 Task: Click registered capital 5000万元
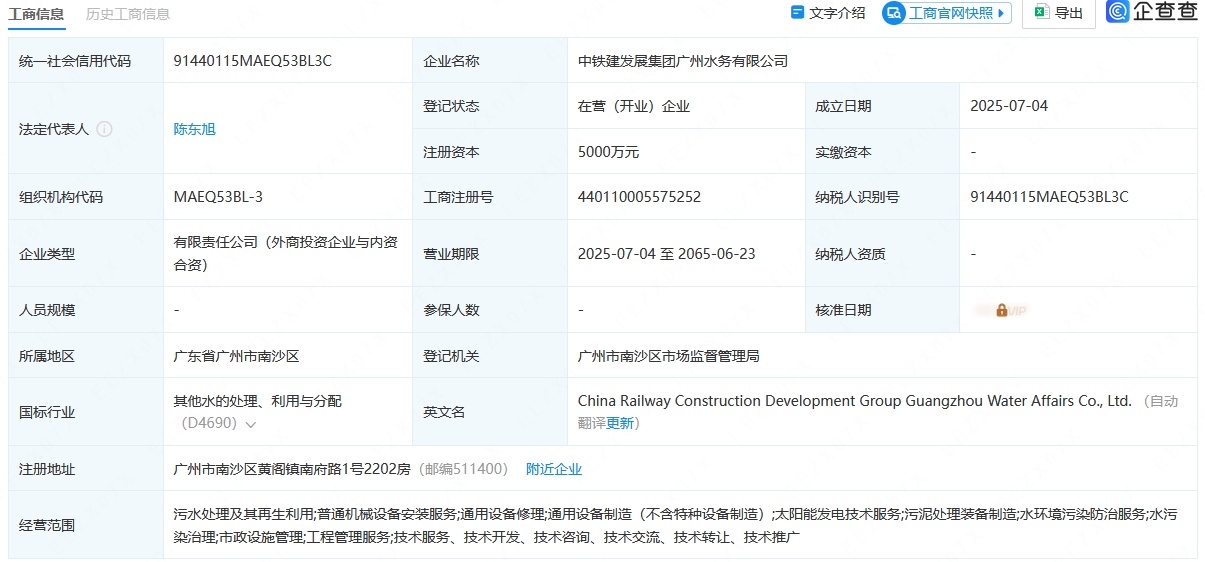(608, 152)
